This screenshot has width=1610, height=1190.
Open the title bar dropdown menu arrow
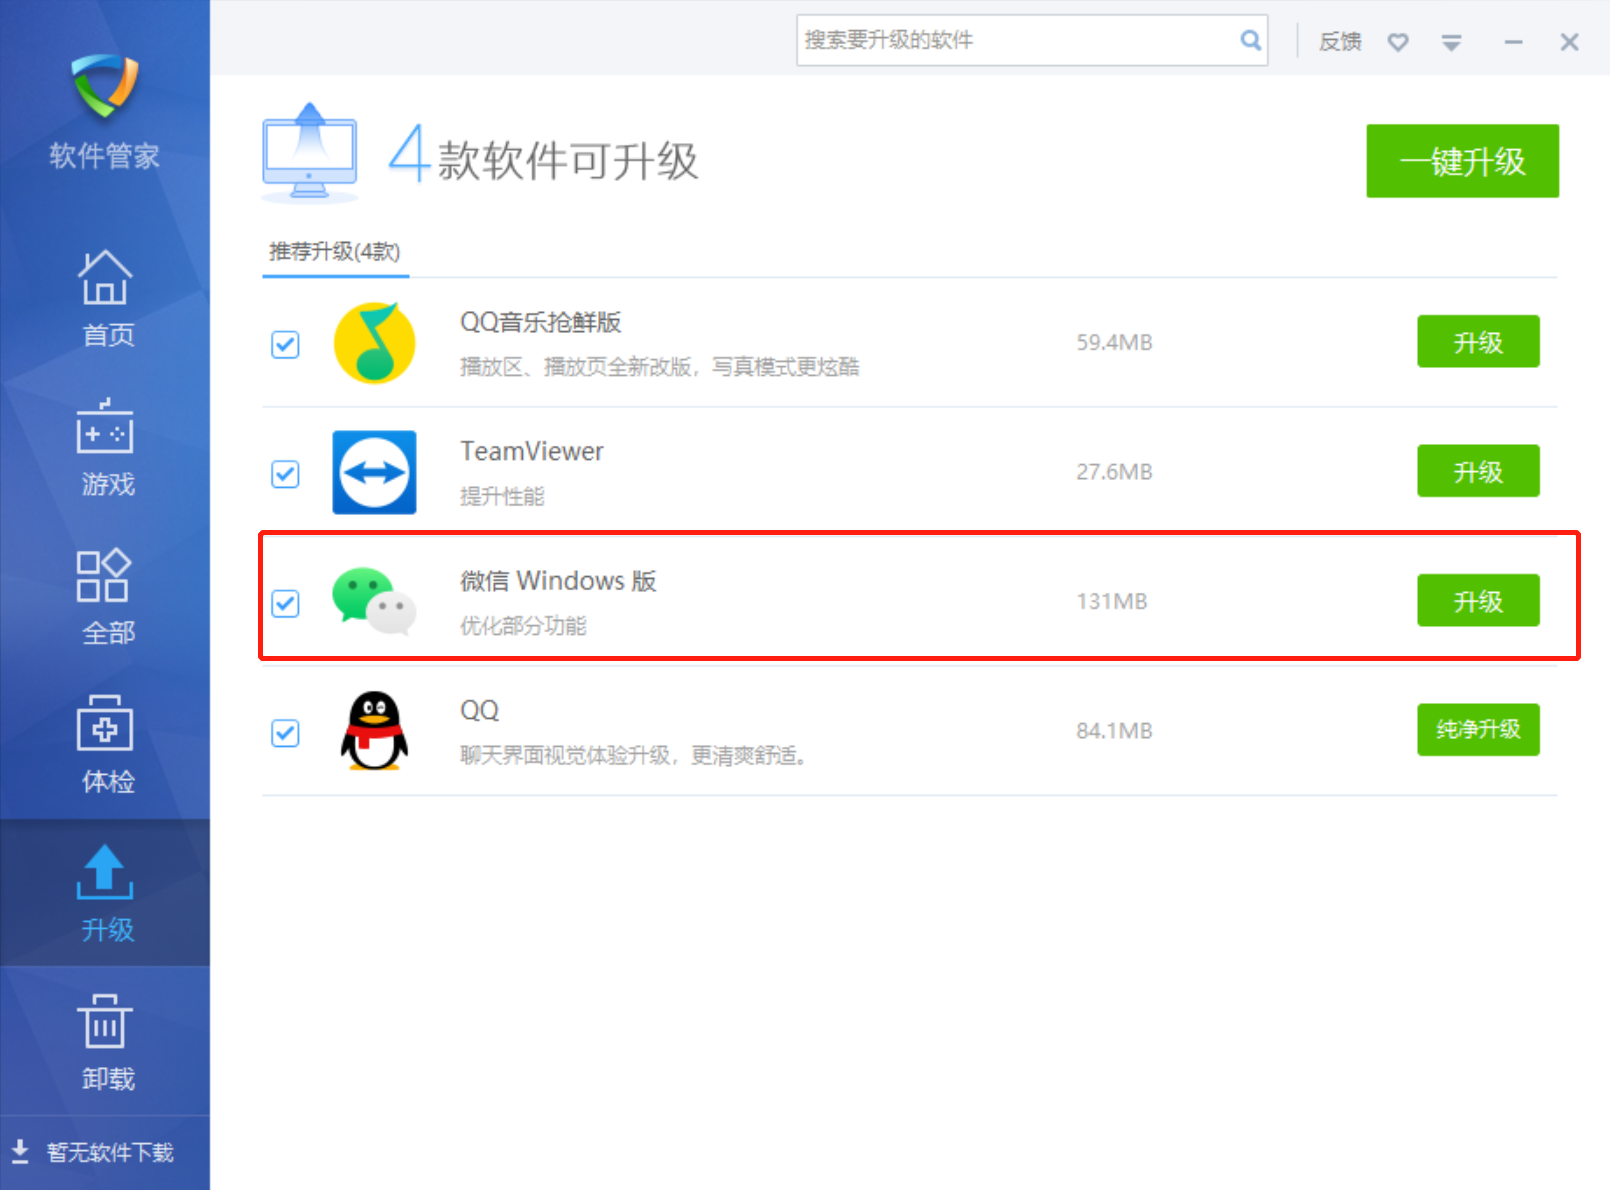pyautogui.click(x=1451, y=42)
